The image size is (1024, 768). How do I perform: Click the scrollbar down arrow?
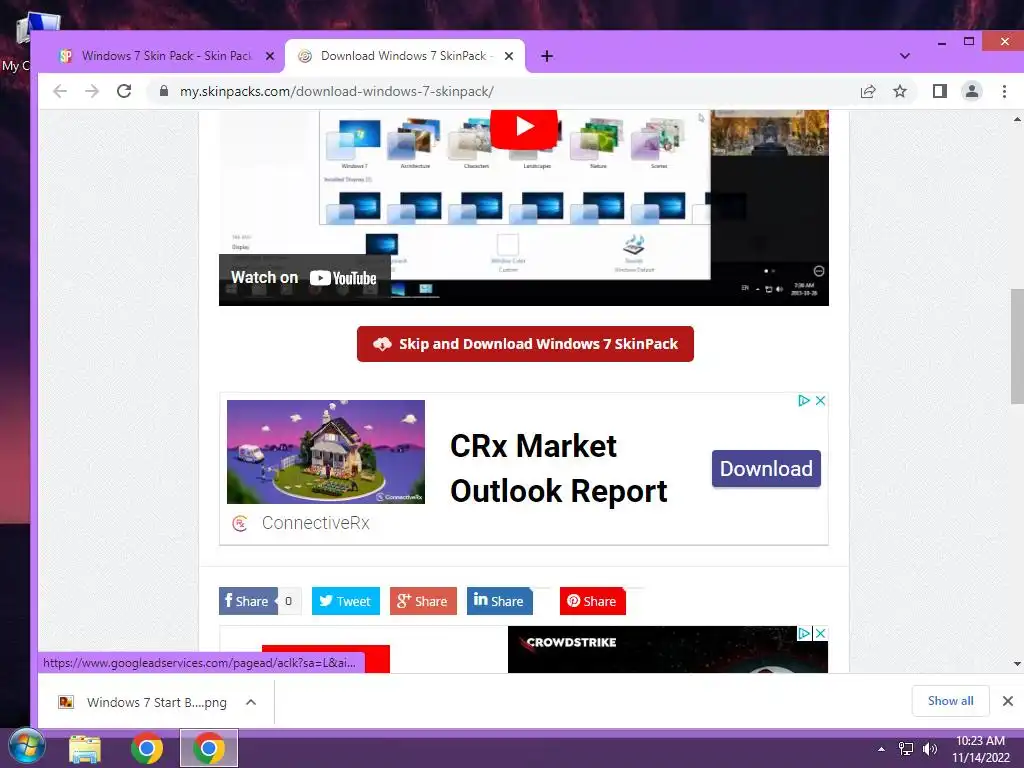1017,664
